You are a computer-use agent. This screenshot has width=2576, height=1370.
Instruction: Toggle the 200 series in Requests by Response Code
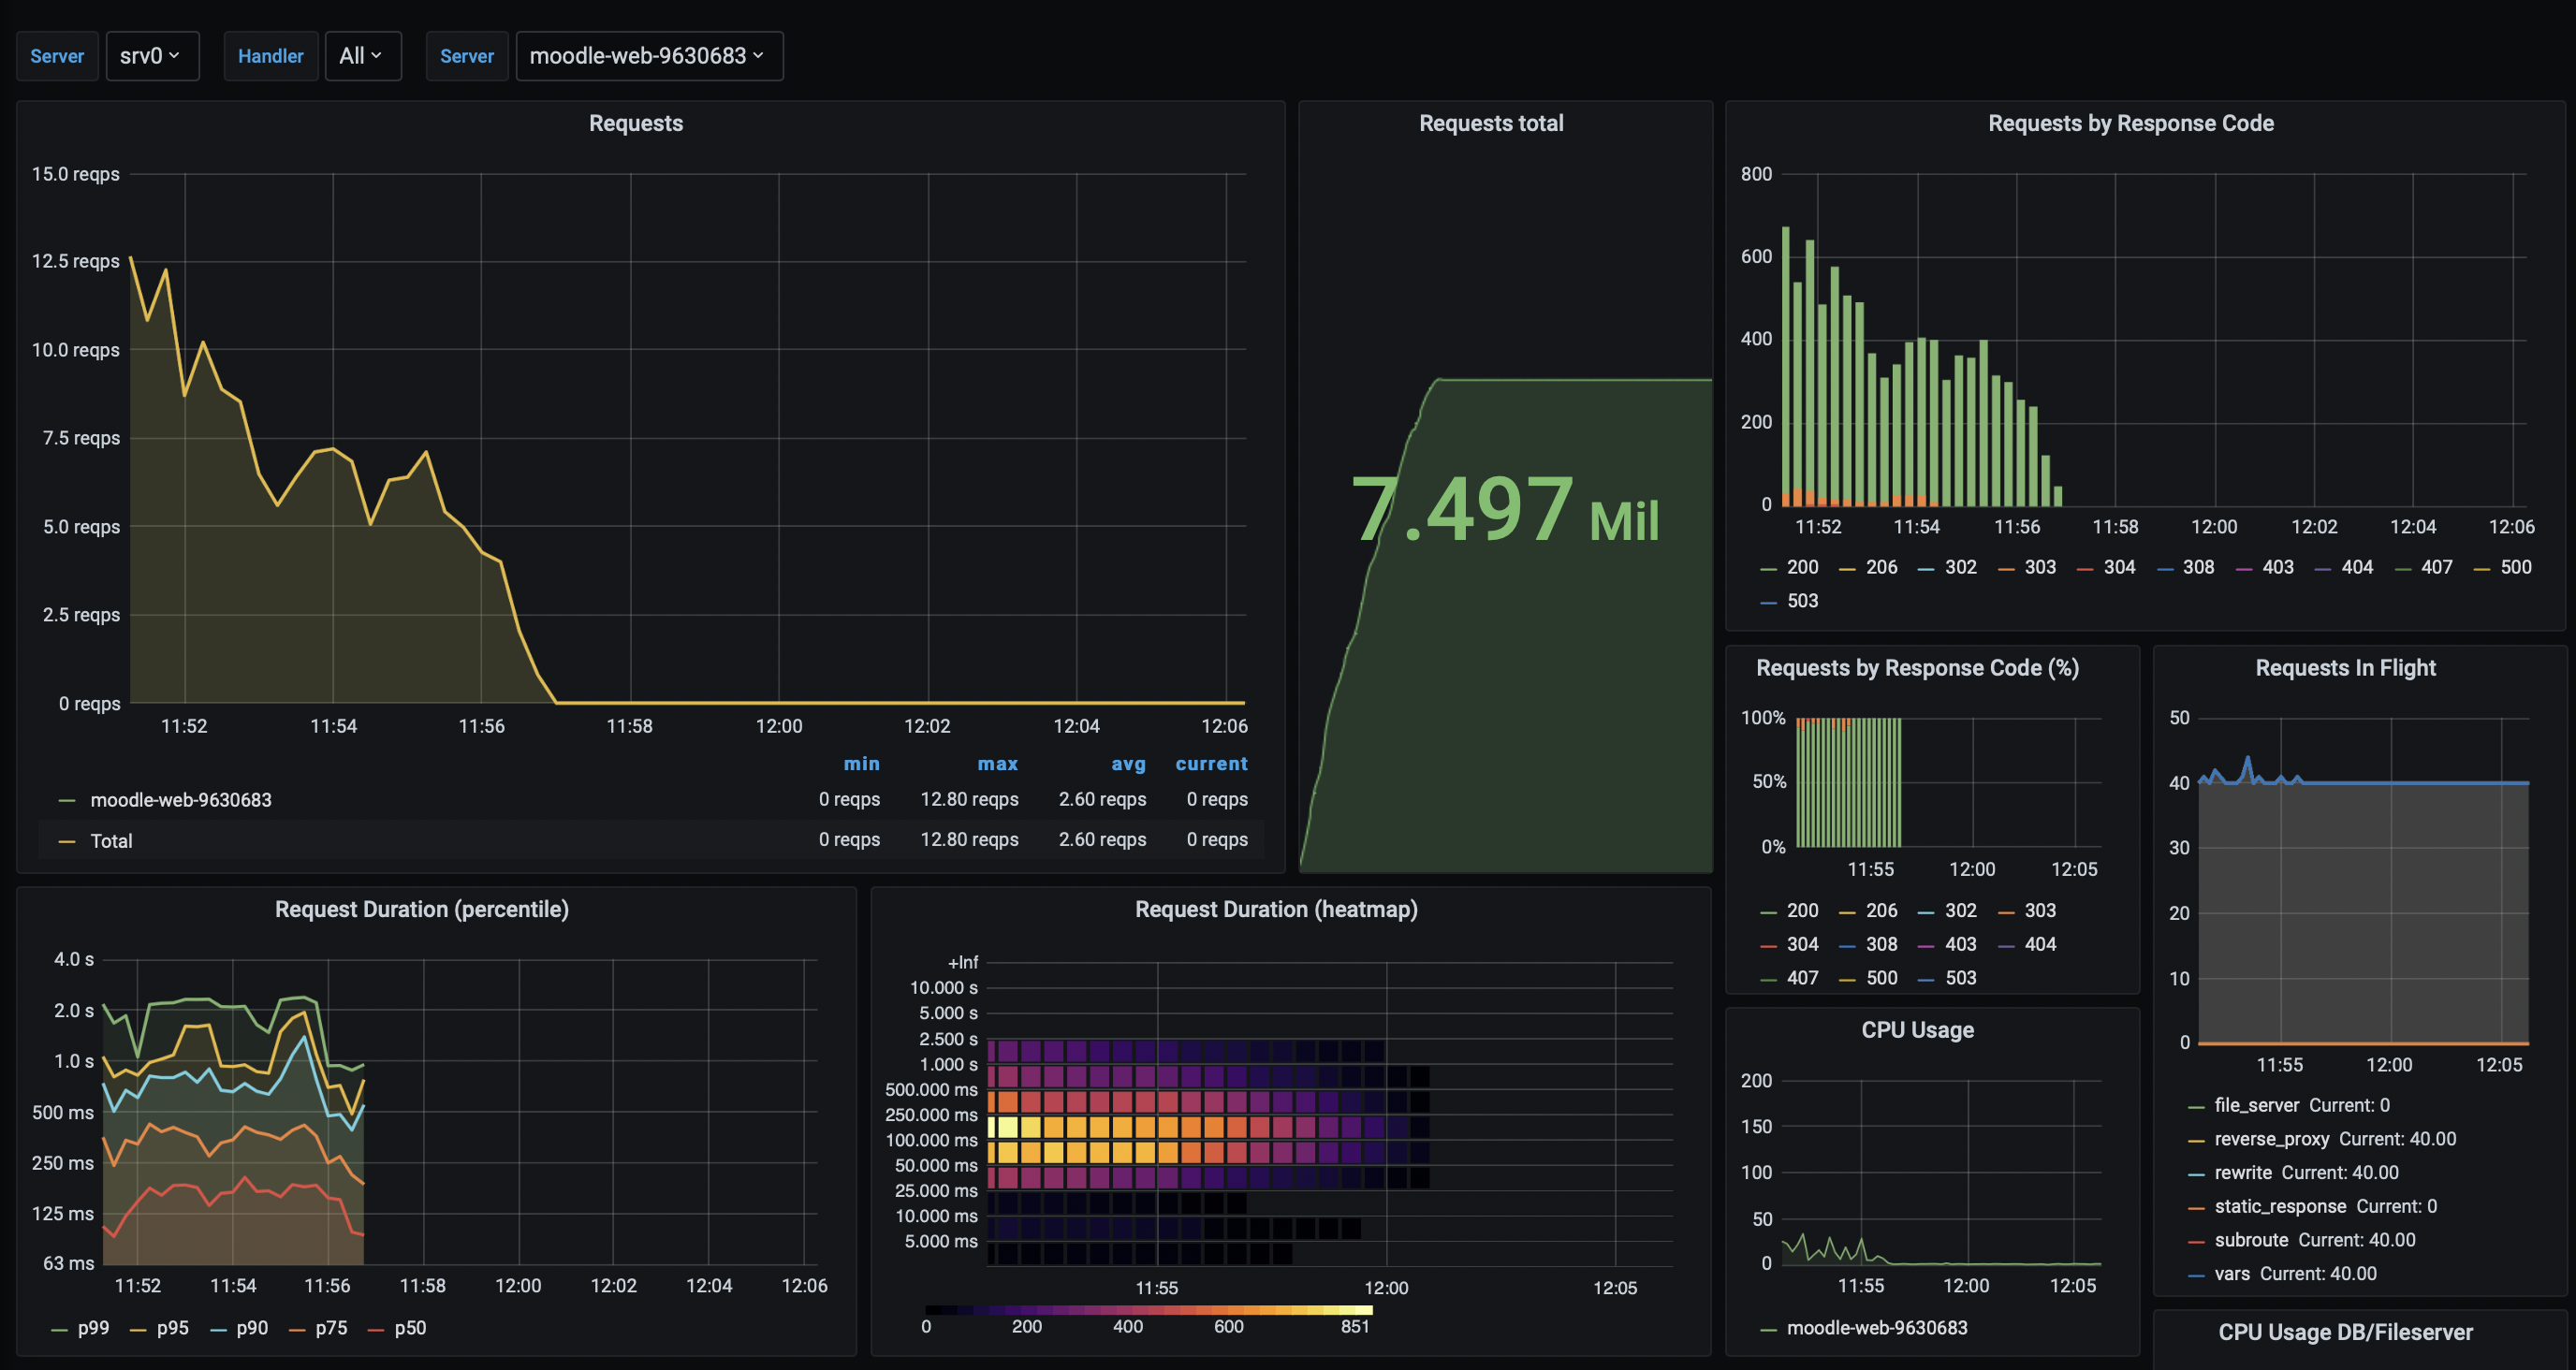(x=1801, y=566)
